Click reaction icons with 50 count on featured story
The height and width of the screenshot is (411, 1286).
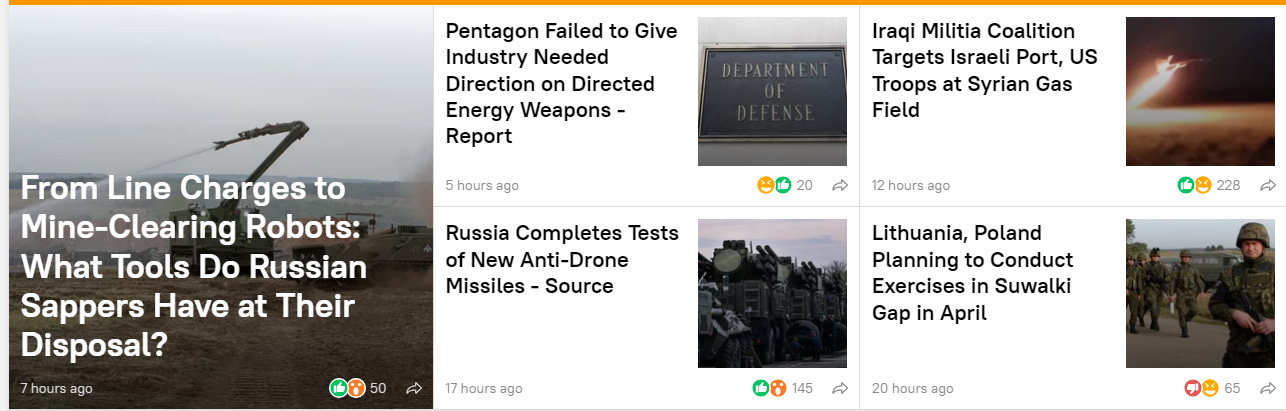[x=347, y=388]
